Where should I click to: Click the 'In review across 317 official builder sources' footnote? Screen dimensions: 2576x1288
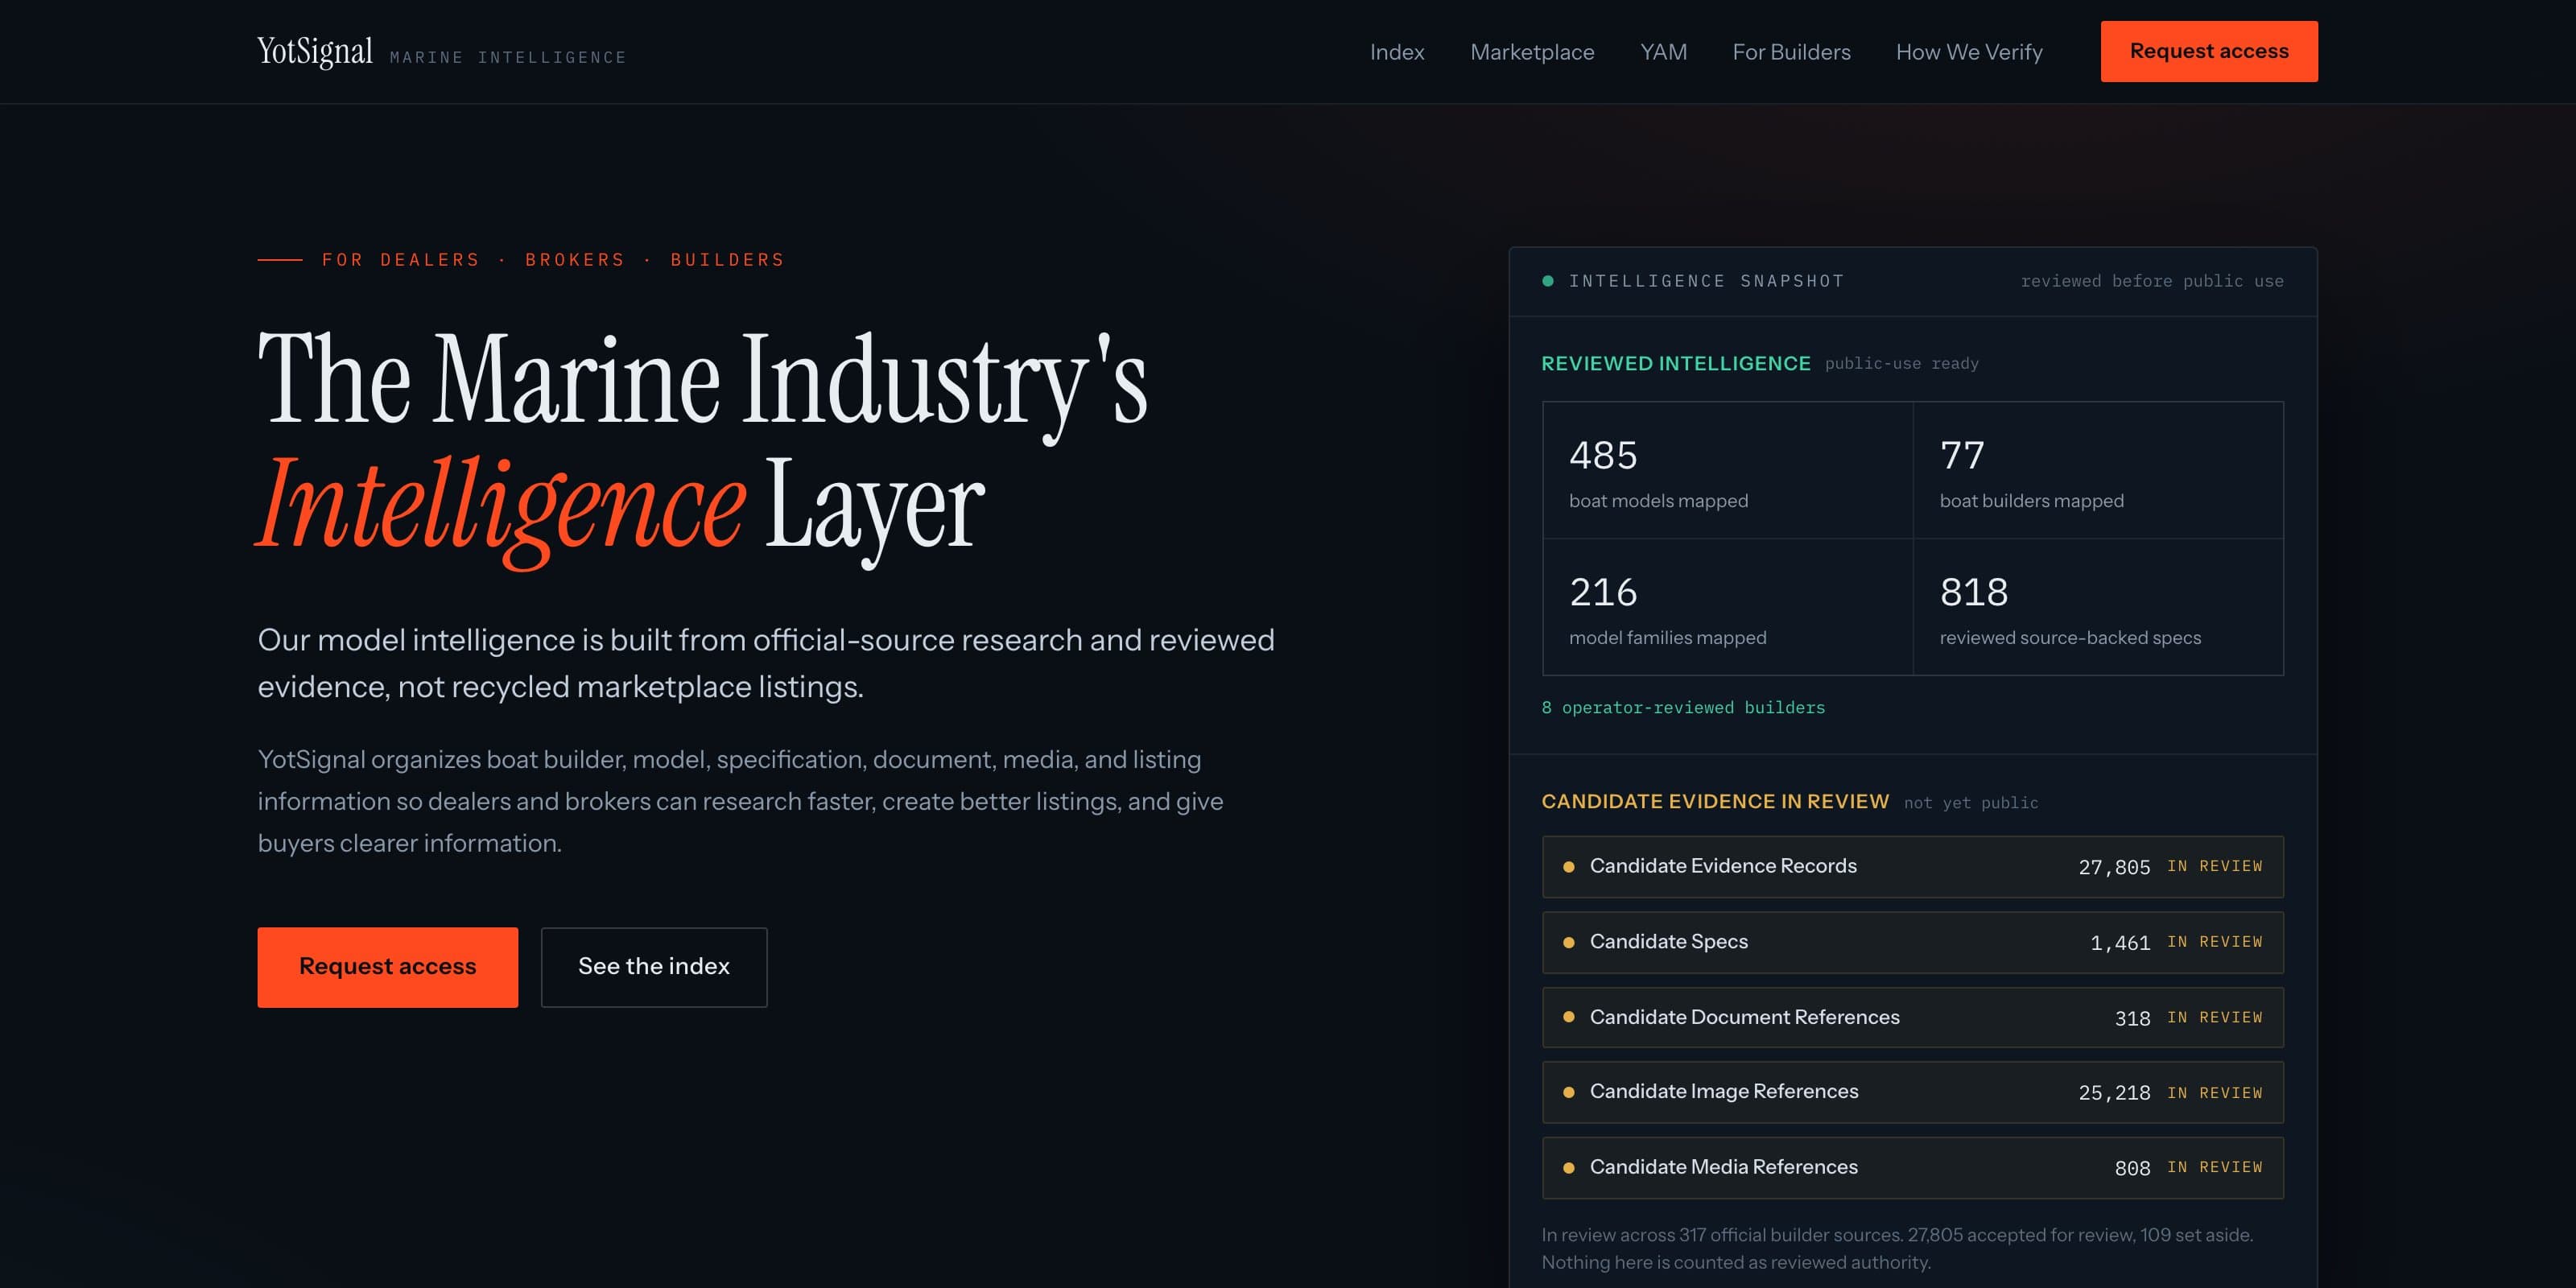click(x=1897, y=1248)
